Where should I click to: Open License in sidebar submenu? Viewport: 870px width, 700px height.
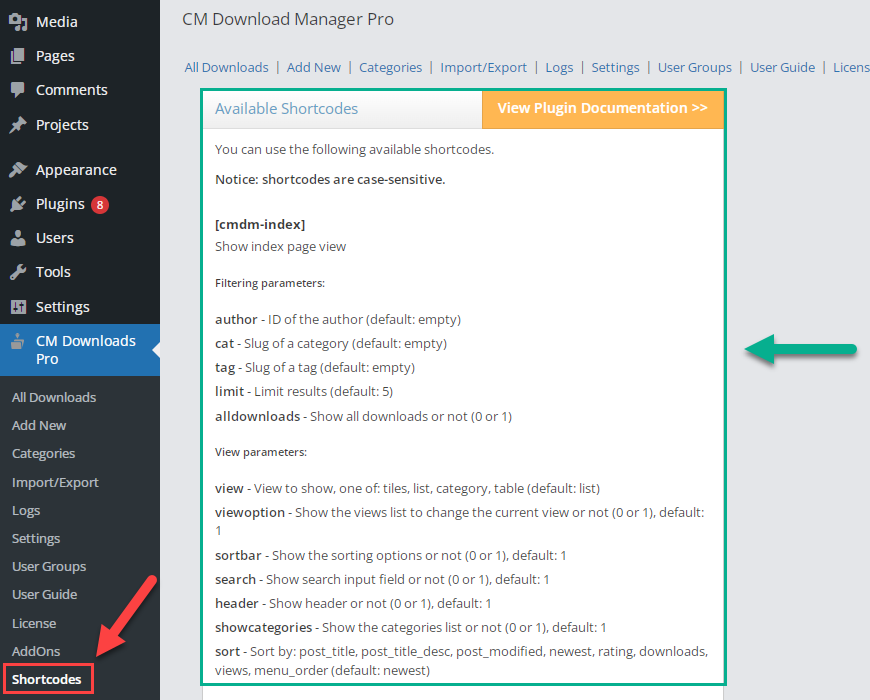(x=34, y=623)
